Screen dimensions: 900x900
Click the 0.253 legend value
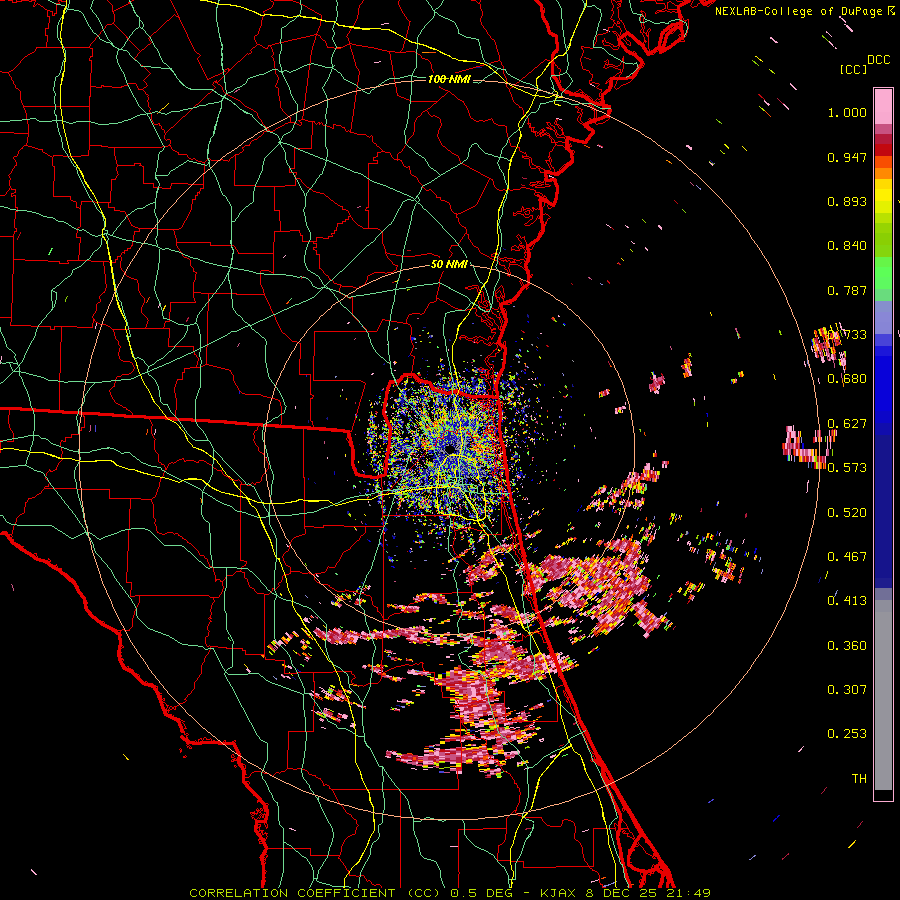[x=847, y=734]
